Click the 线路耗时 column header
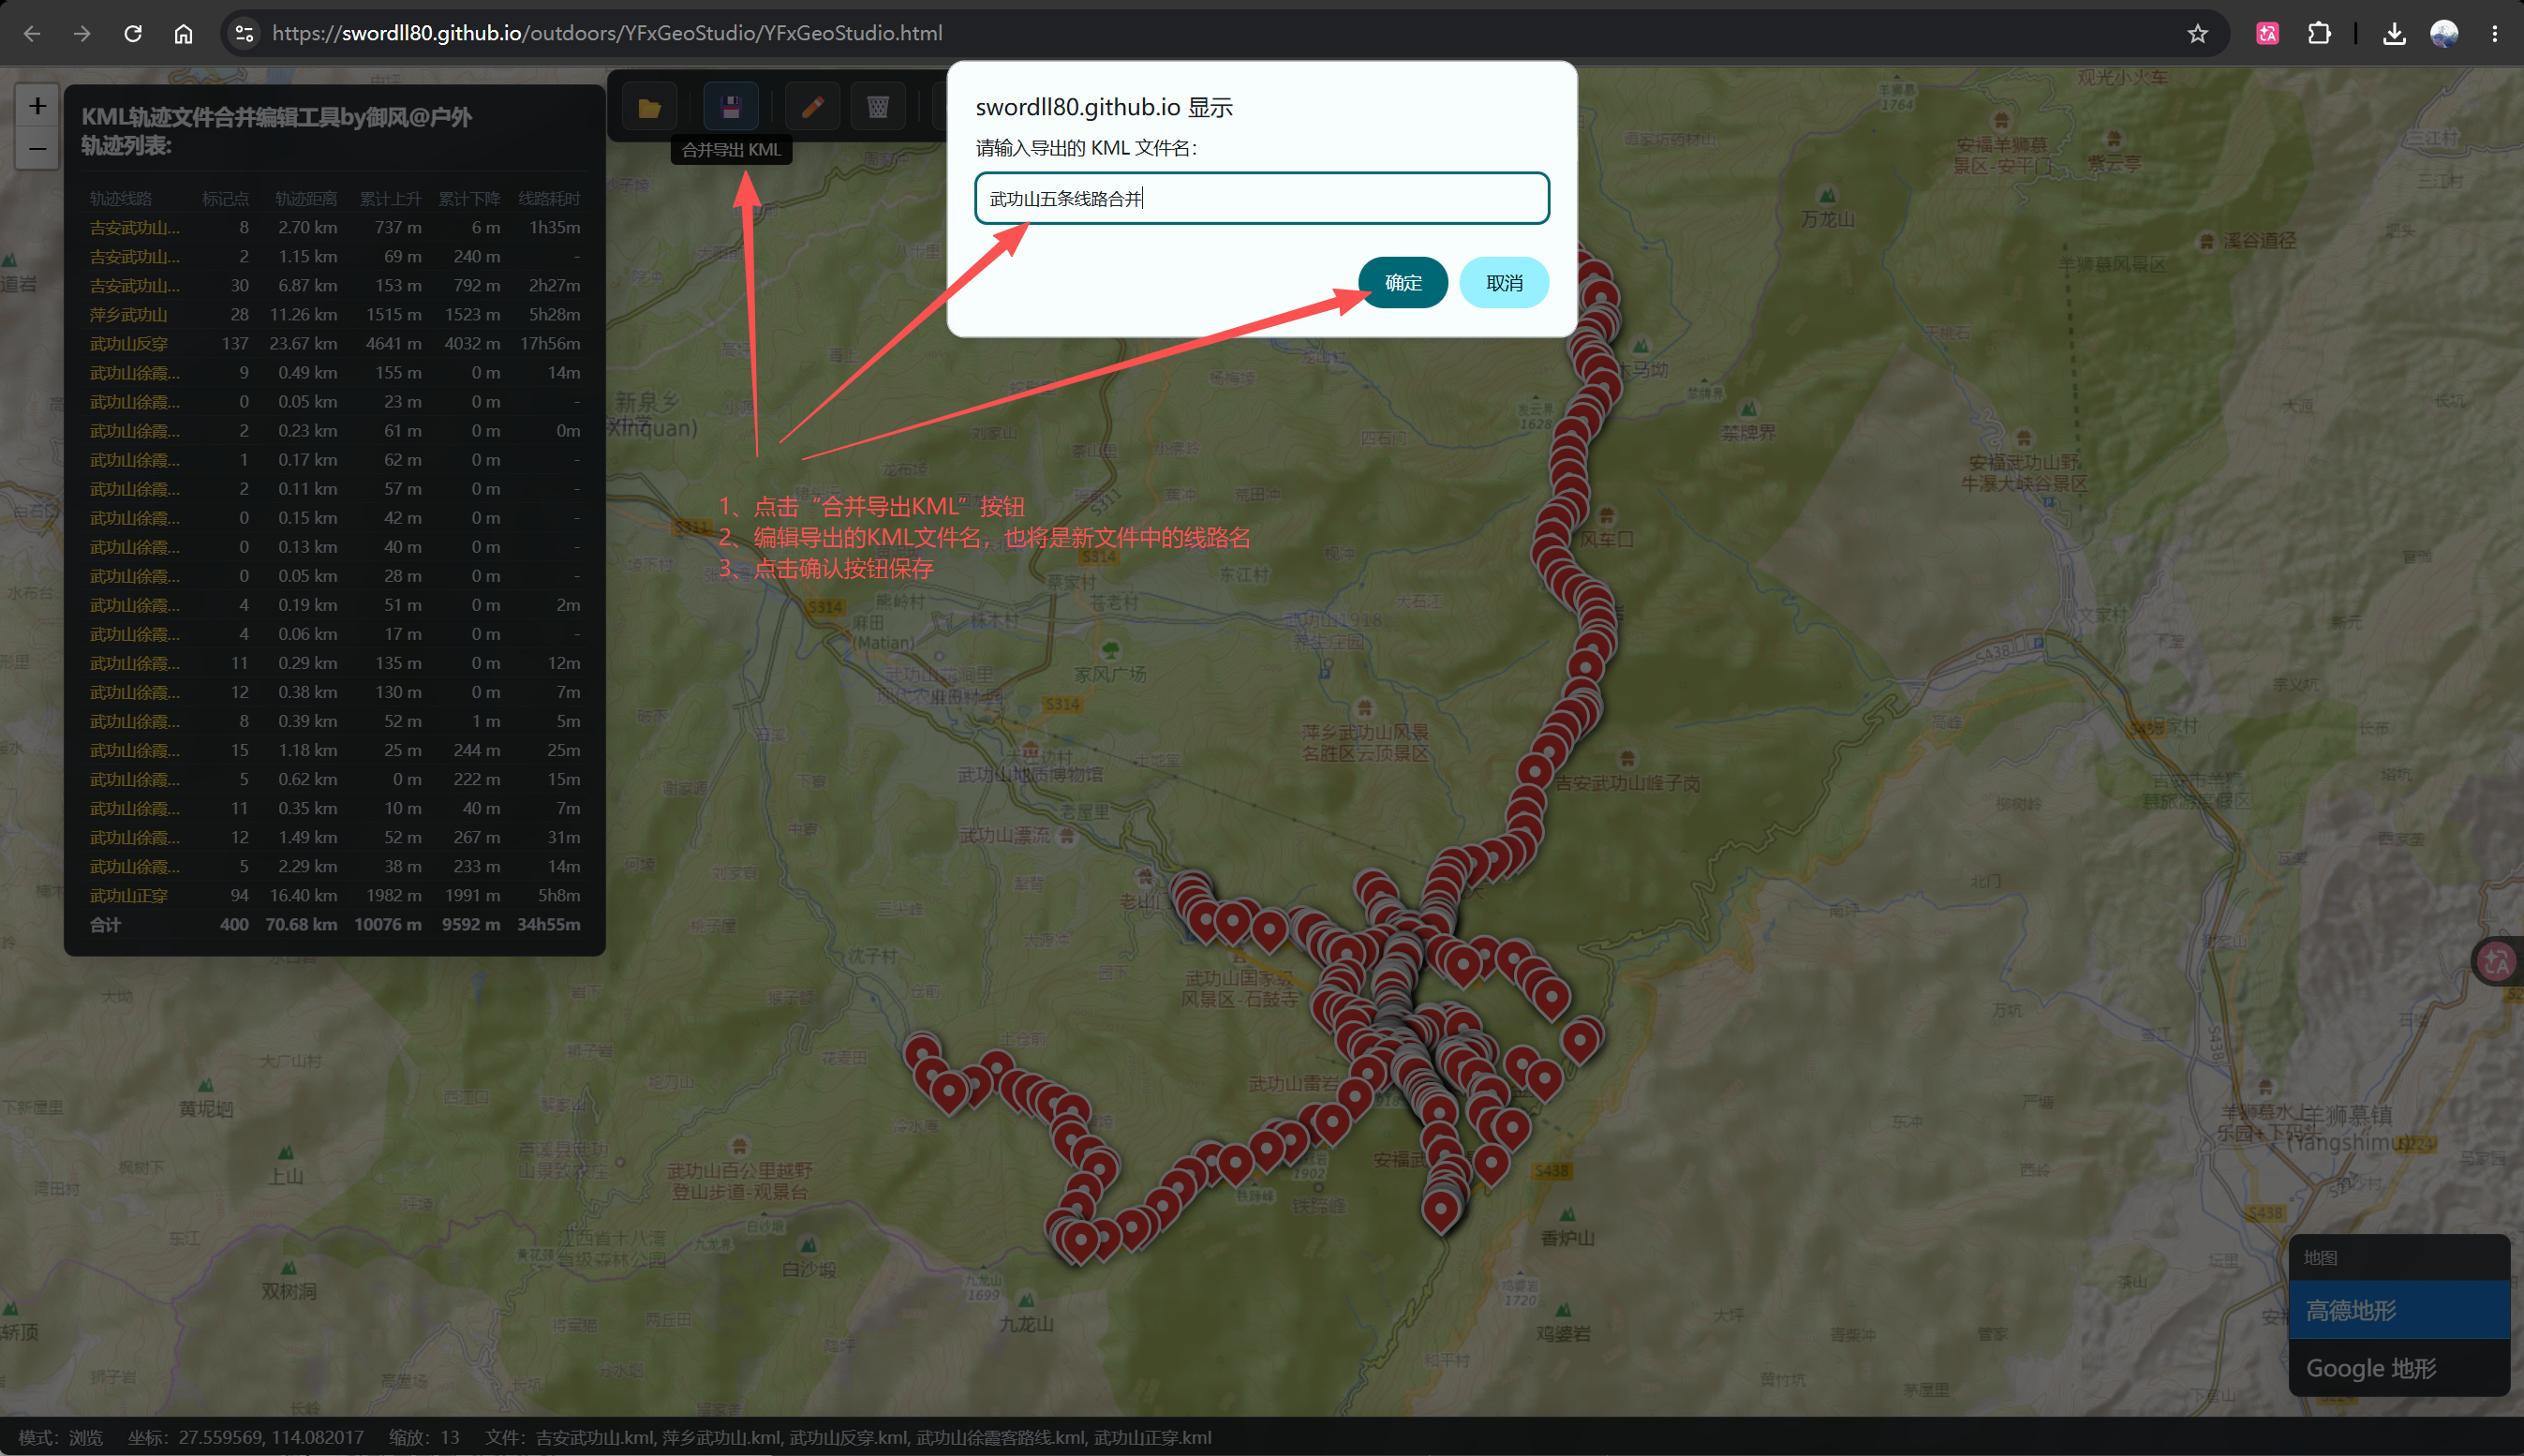 [549, 198]
